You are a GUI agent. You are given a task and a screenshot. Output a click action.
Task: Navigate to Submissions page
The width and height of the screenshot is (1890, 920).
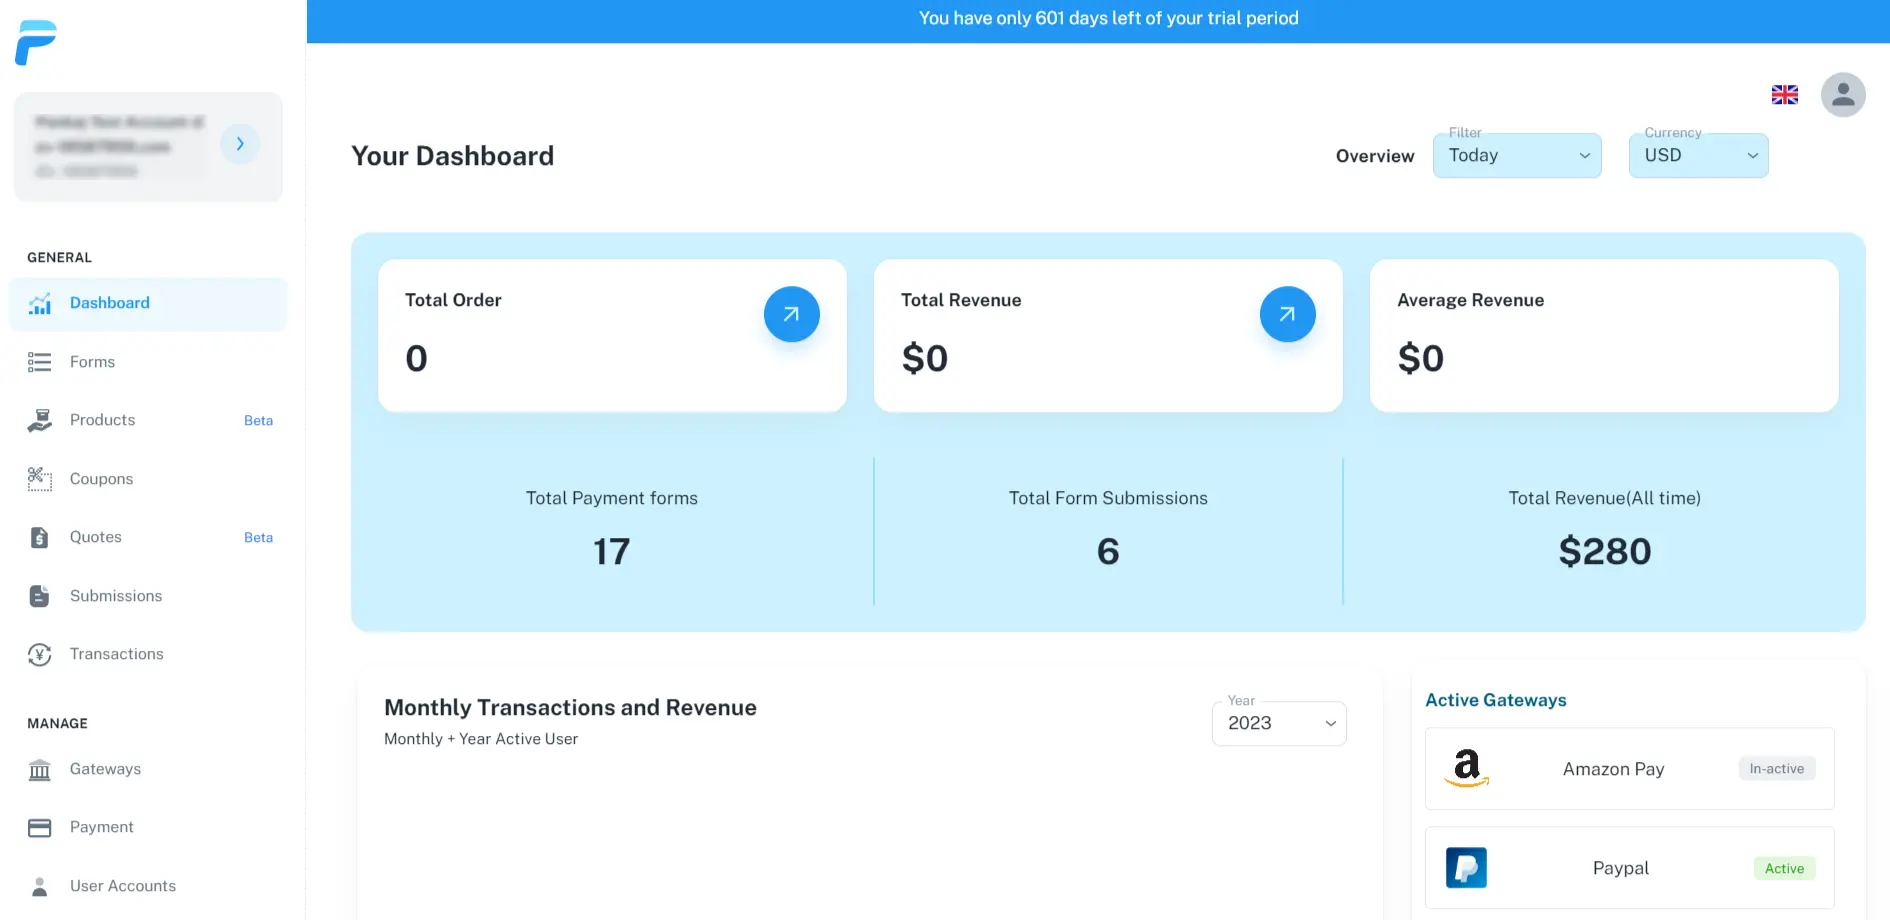[115, 596]
